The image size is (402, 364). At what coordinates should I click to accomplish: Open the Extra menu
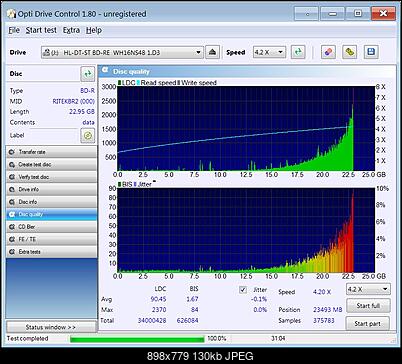(x=71, y=30)
